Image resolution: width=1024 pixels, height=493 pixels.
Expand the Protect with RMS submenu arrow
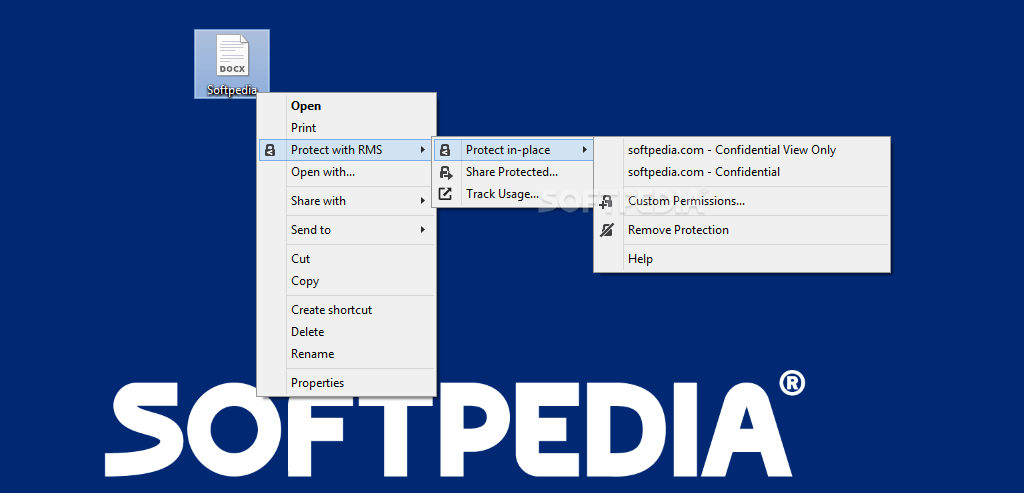[x=423, y=150]
